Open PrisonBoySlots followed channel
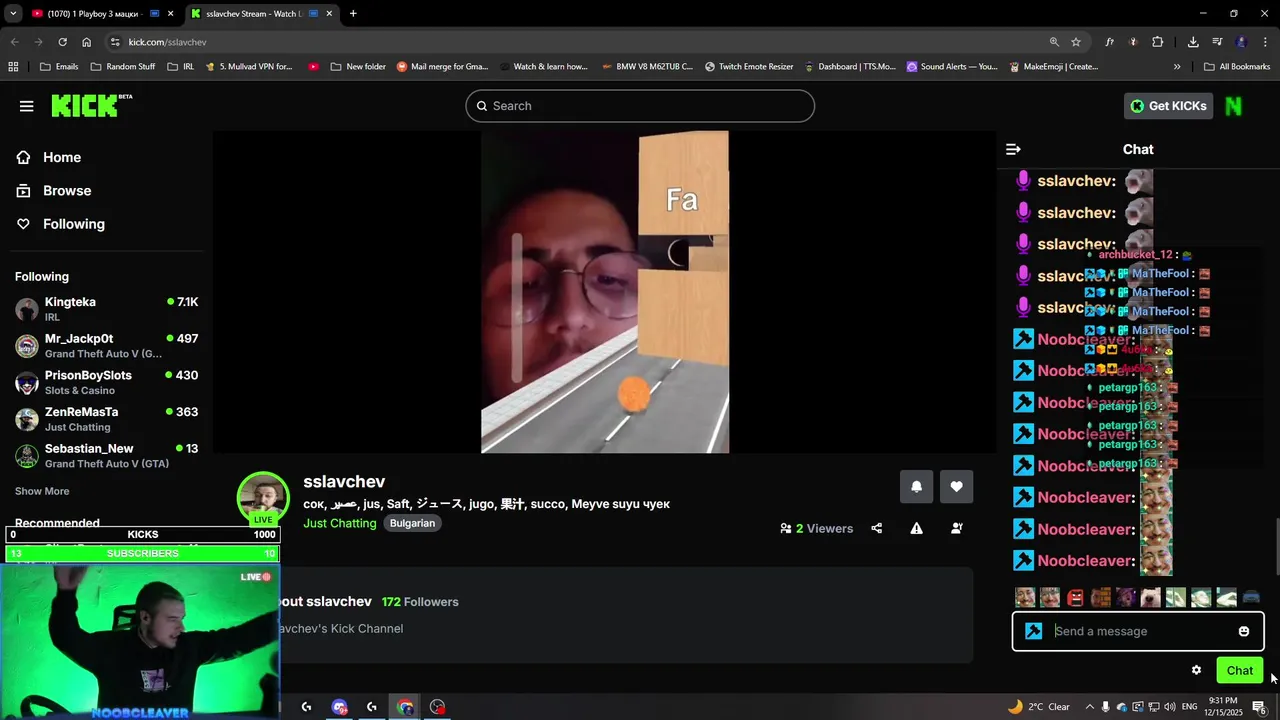The height and width of the screenshot is (720, 1280). [106, 382]
